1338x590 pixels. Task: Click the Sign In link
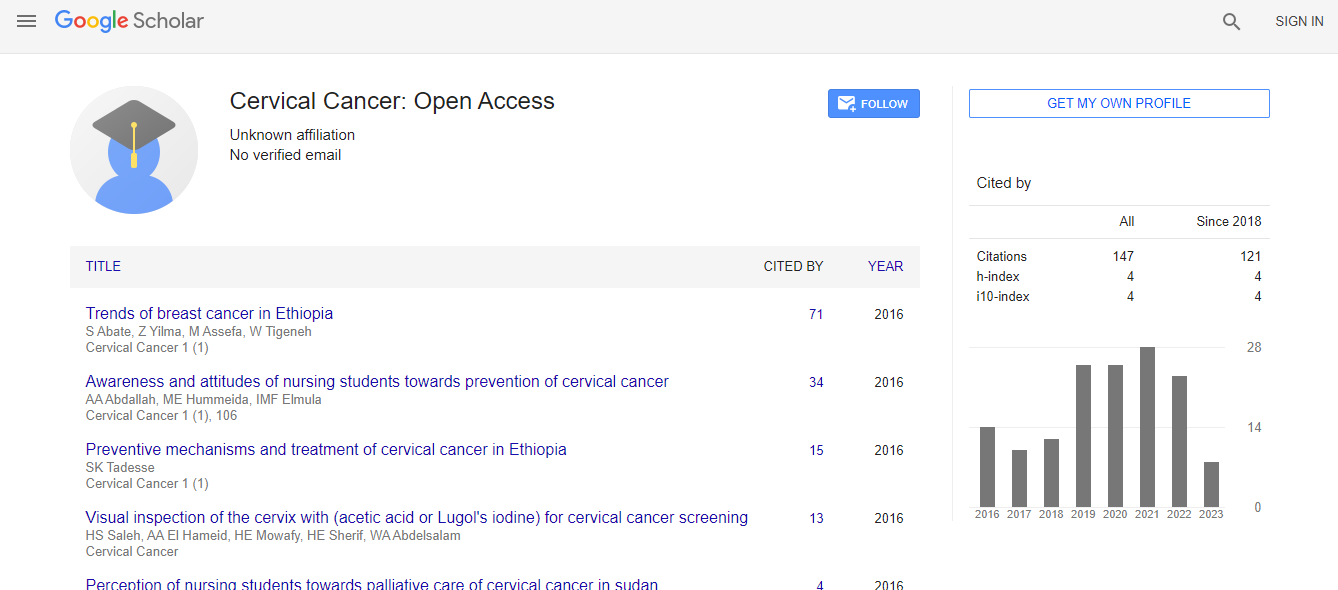(1298, 21)
